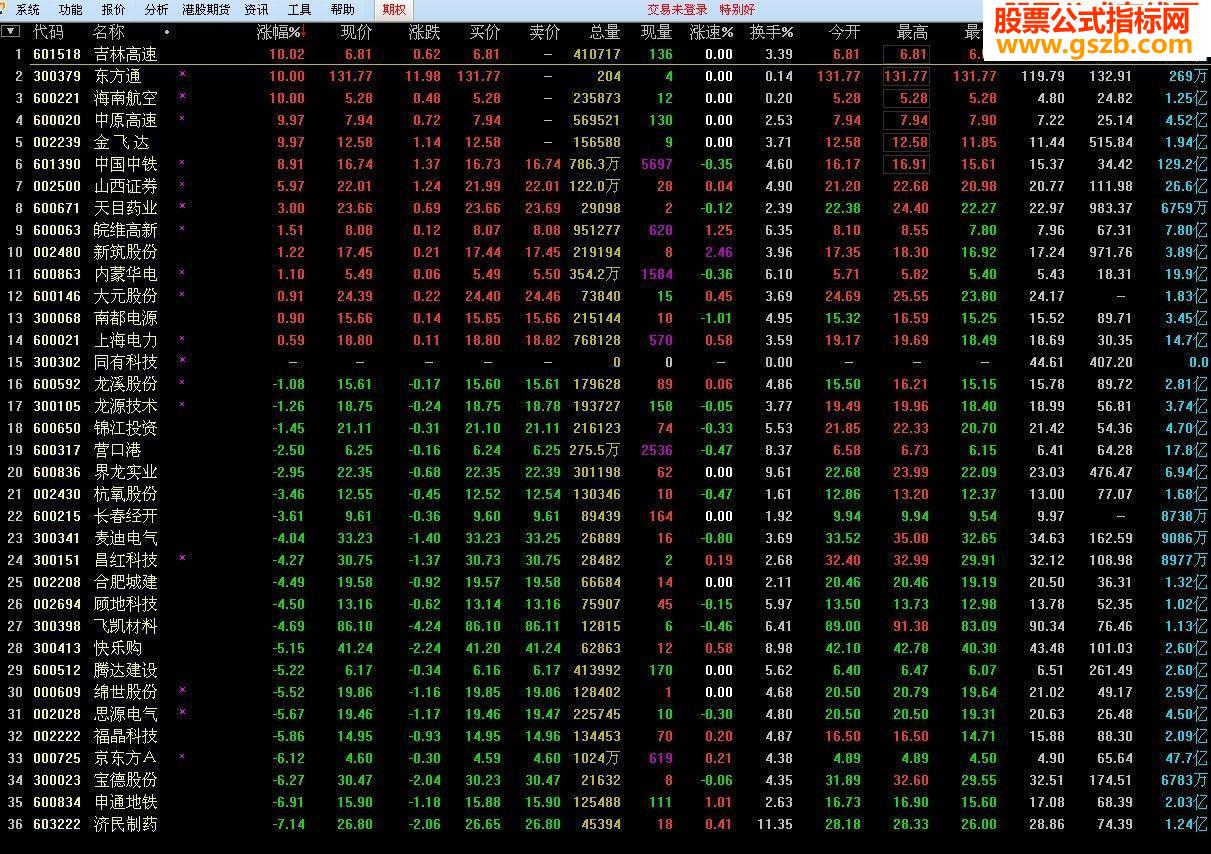Open the 资讯 menu
The image size is (1211, 854).
tap(256, 10)
